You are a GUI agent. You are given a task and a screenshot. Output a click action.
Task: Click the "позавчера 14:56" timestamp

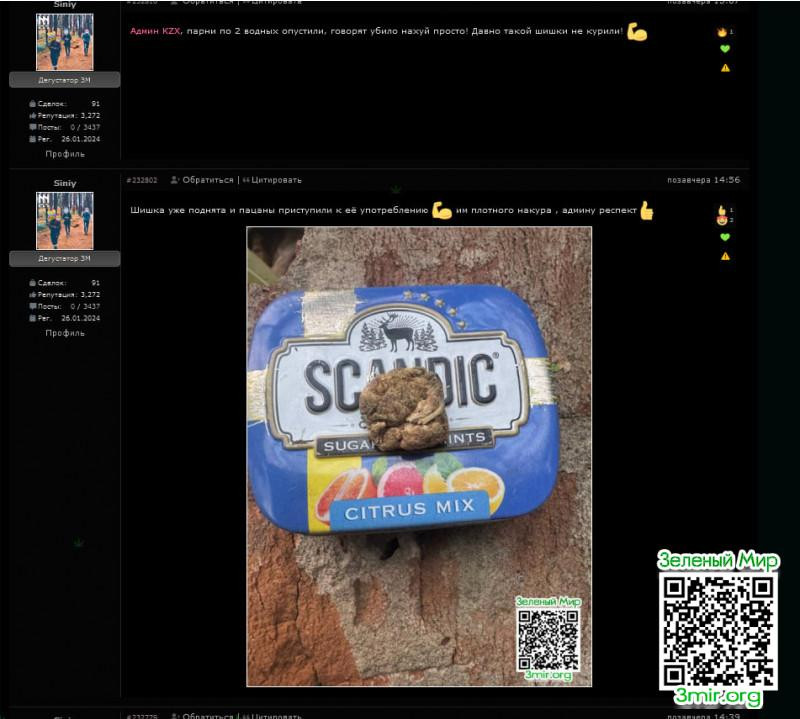pos(703,180)
